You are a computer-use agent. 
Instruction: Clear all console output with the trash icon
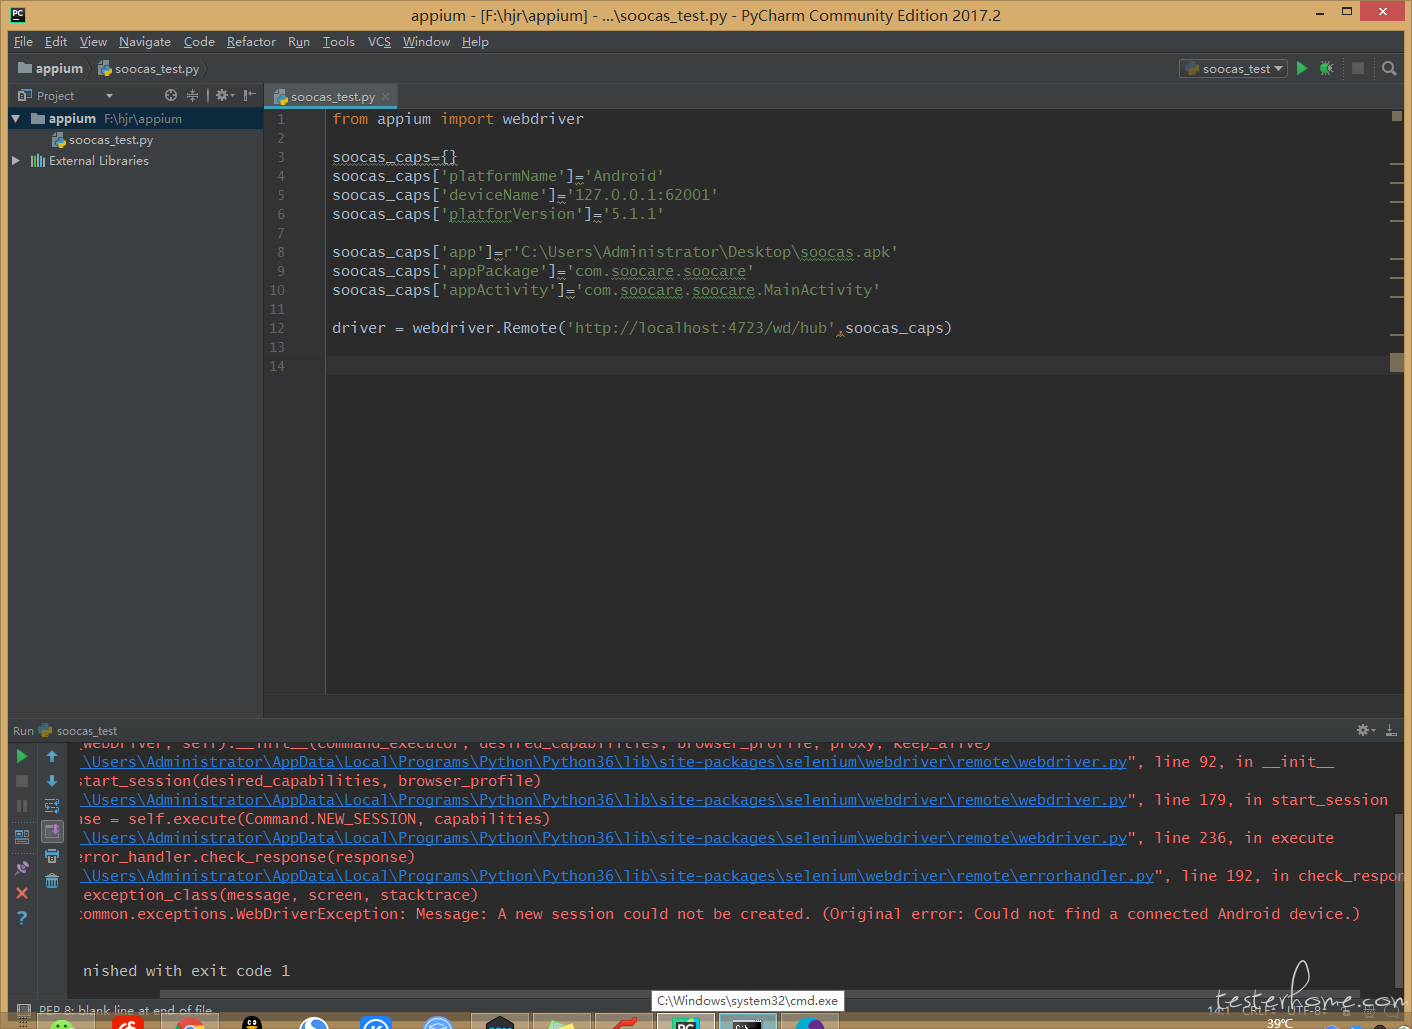[x=52, y=881]
